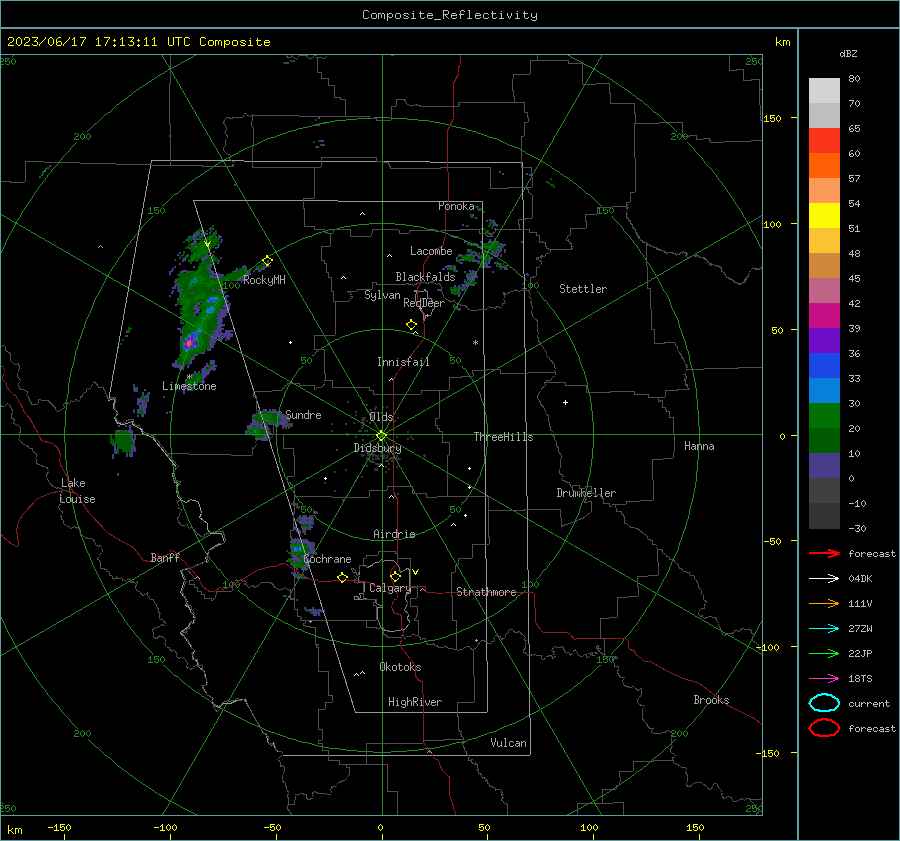The width and height of the screenshot is (900, 841).
Task: Click the Drumheller city label
Action: tap(586, 493)
